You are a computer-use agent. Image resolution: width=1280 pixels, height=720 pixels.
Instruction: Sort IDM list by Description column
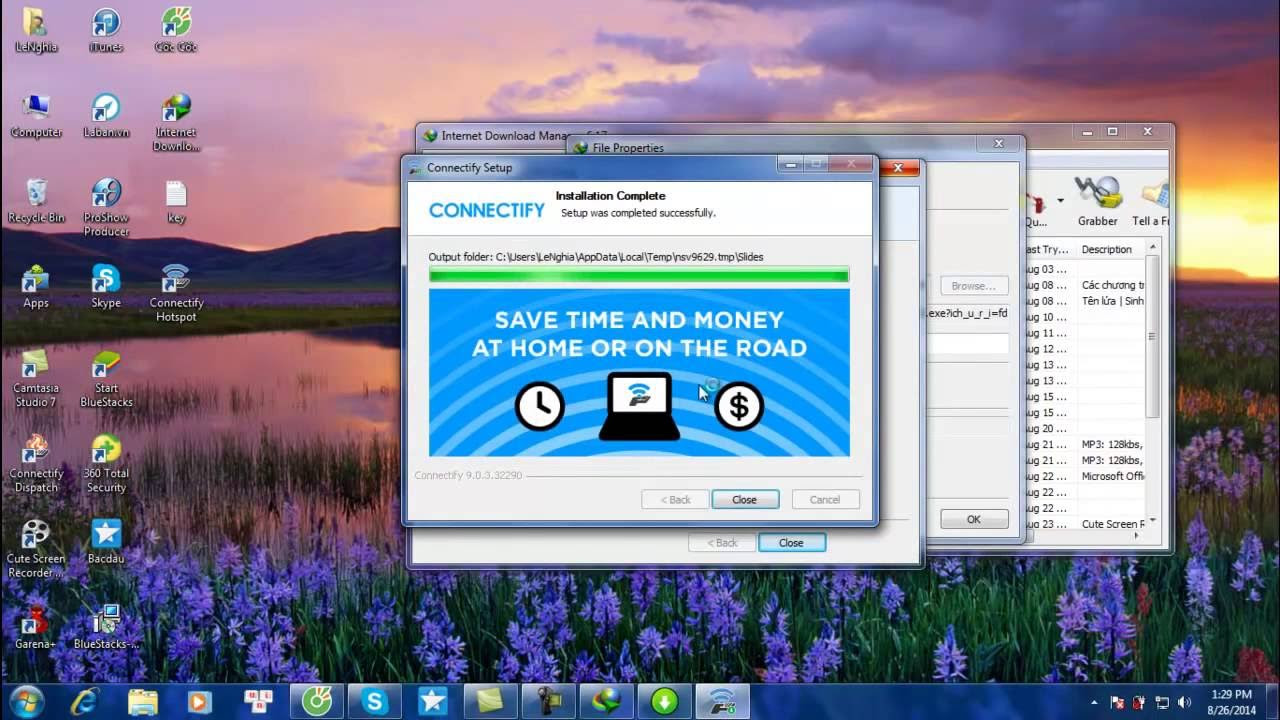tap(1110, 249)
